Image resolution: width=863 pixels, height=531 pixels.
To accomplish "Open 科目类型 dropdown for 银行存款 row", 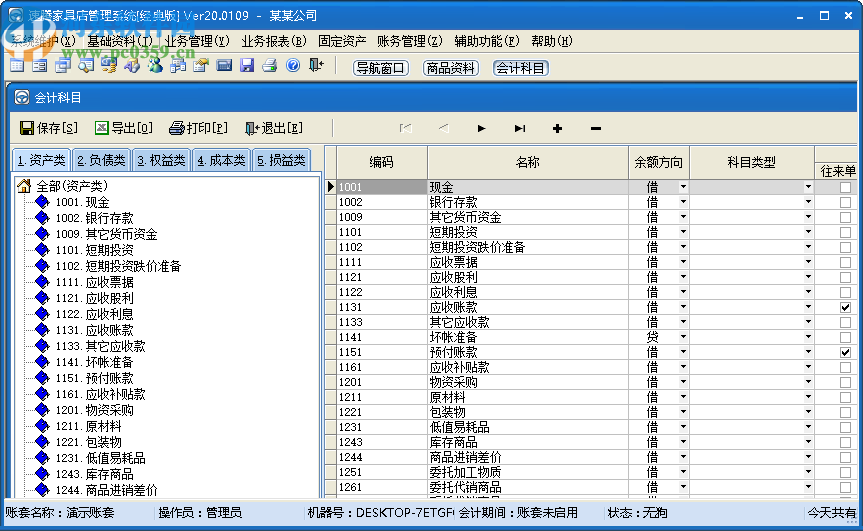I will coord(809,203).
